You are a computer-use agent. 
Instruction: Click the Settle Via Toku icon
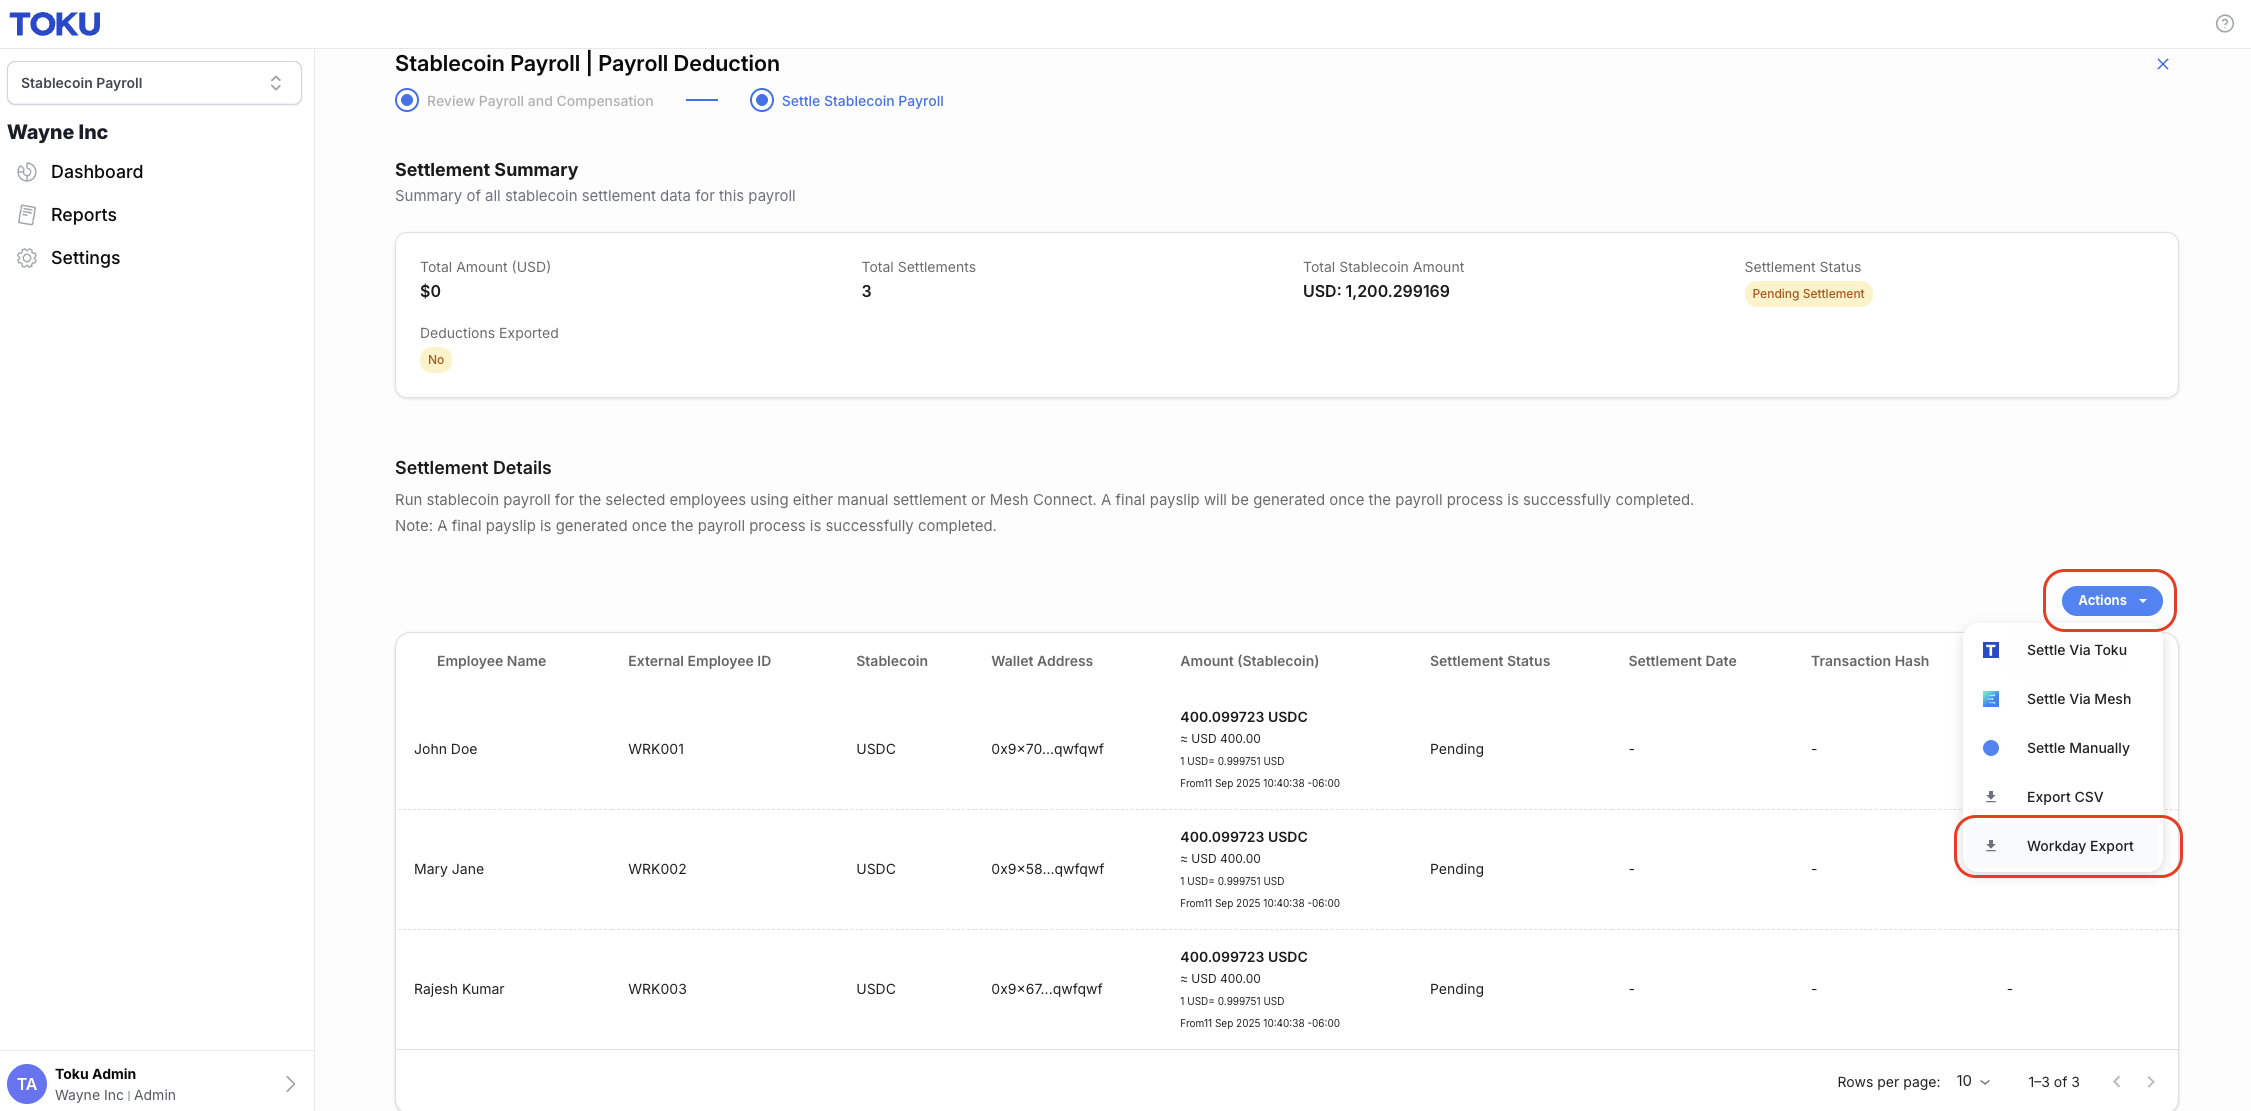click(1991, 650)
